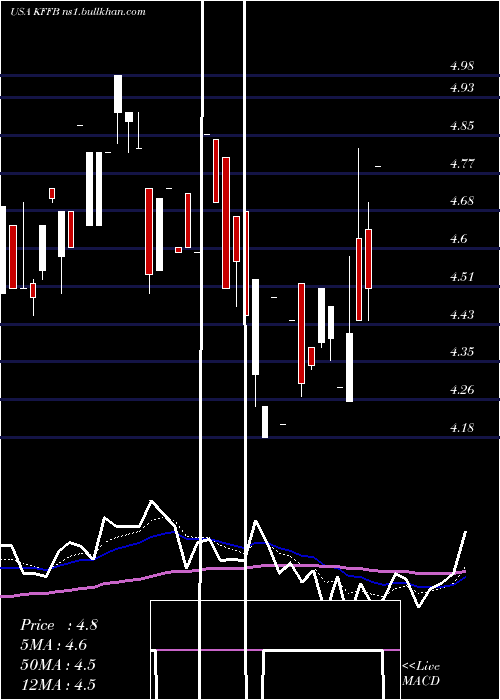Click the 12MA : 4.5 readout
Image resolution: width=500 pixels, height=700 pixels.
[58, 684]
